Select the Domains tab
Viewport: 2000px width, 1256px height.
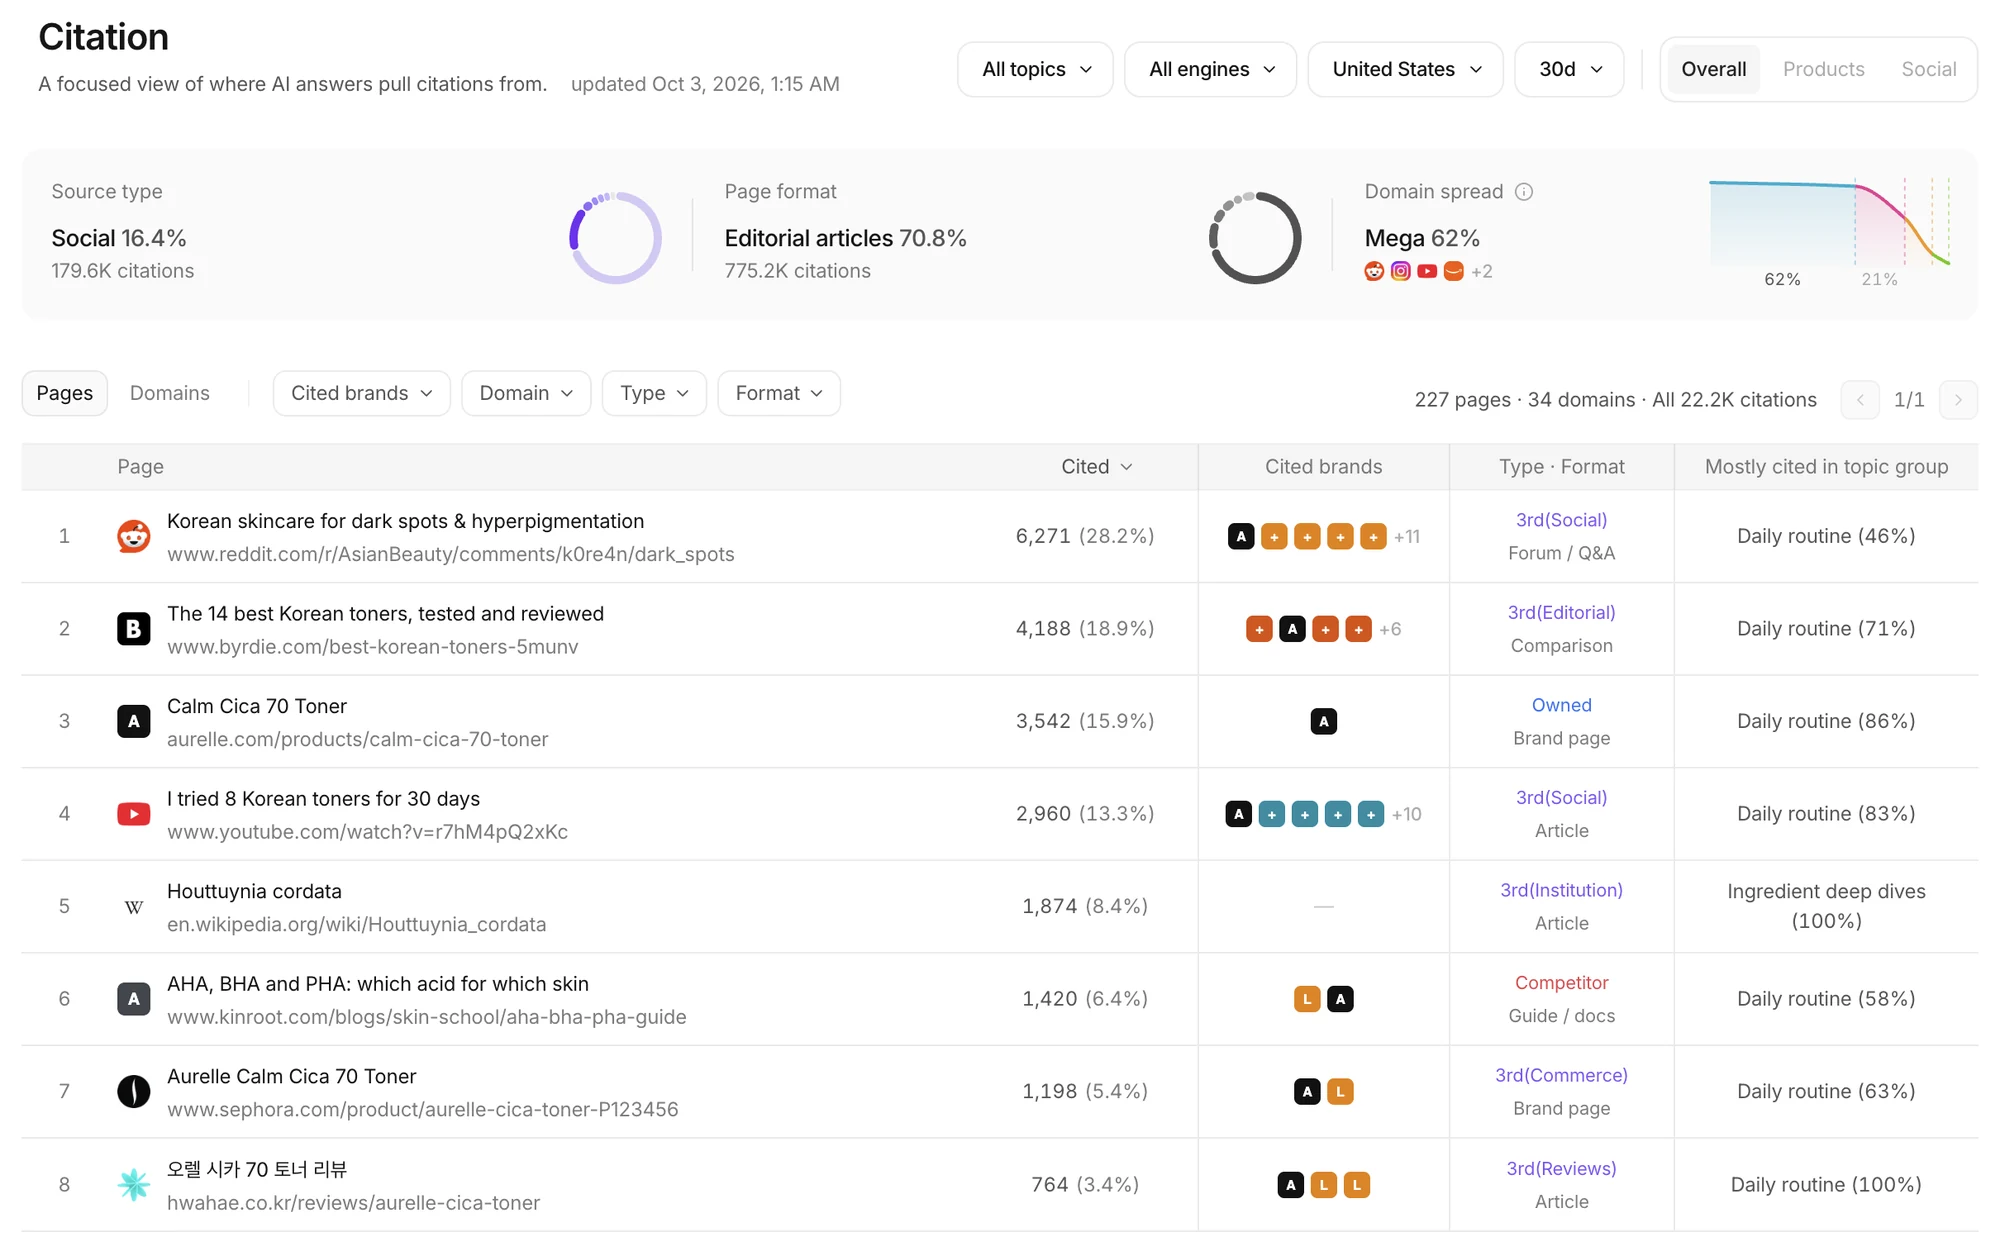click(x=170, y=393)
